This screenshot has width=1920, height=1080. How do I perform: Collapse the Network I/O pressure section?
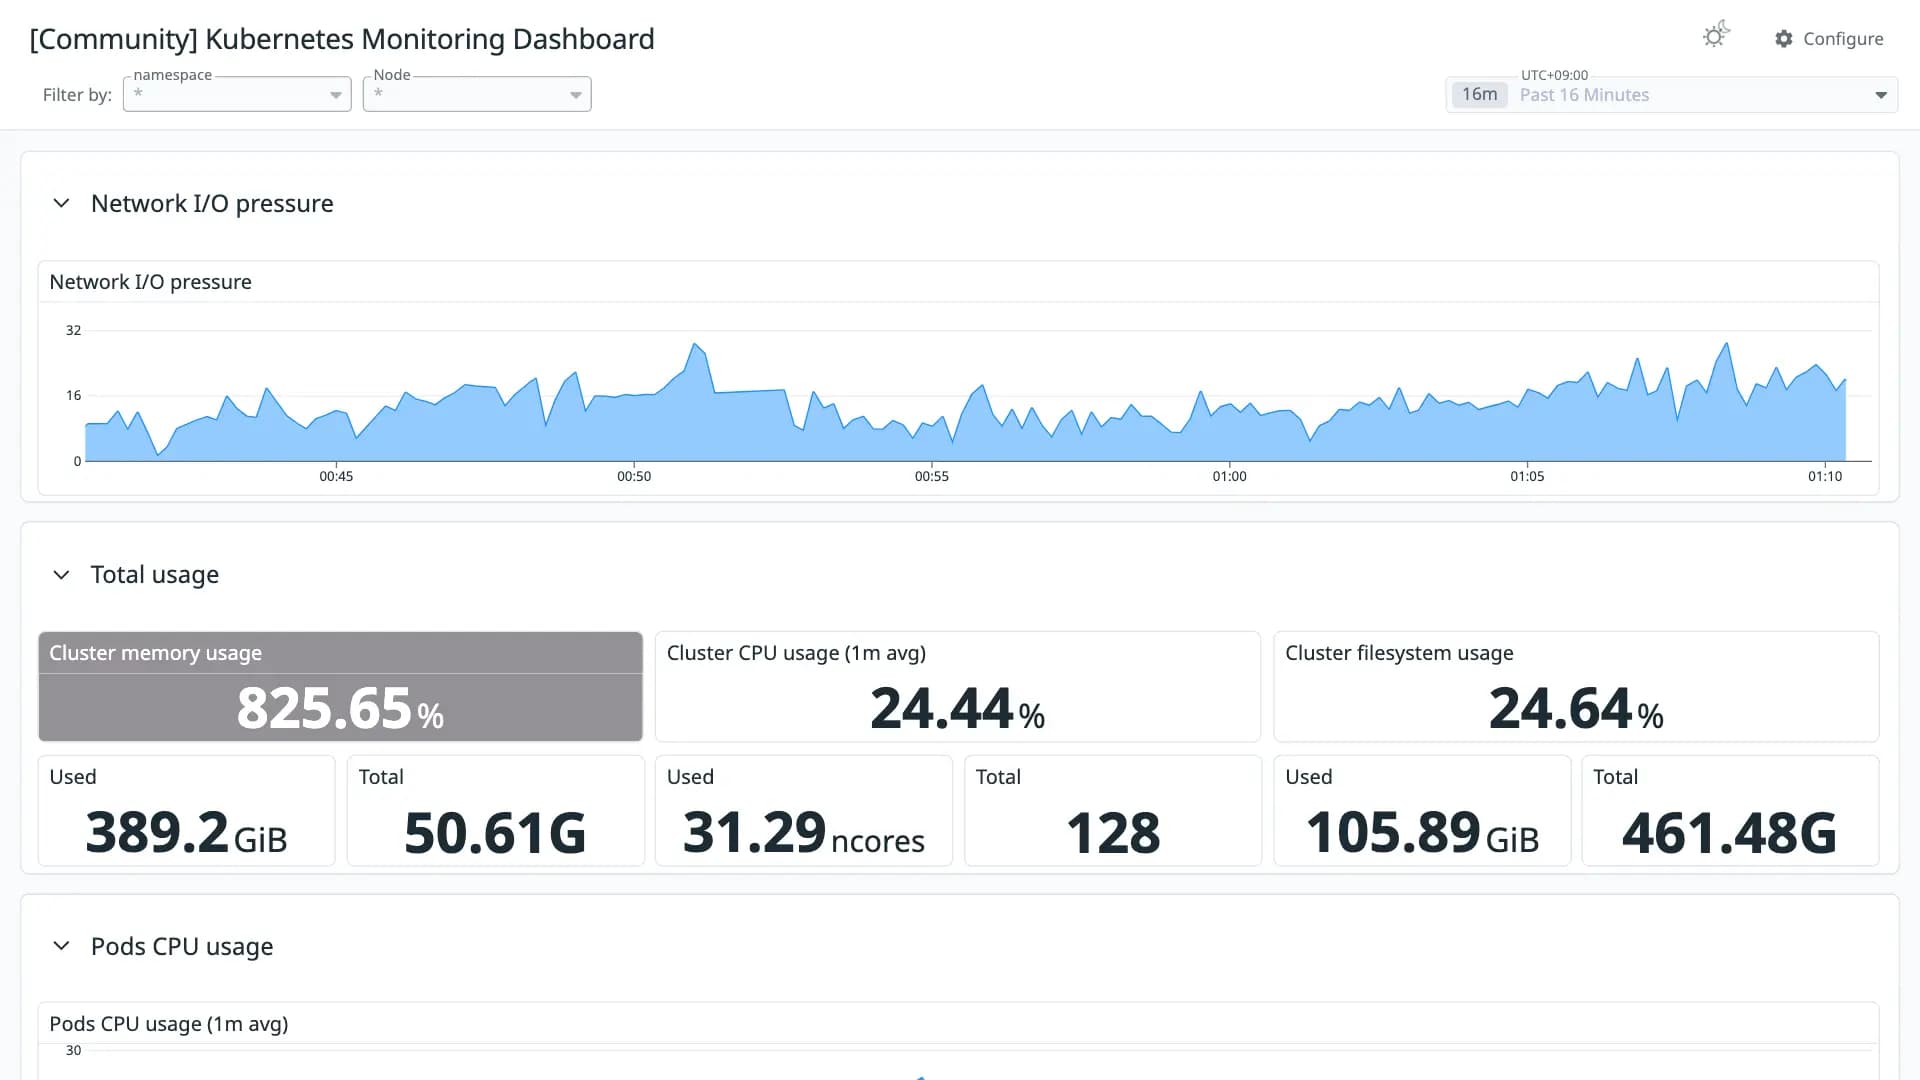pos(61,203)
